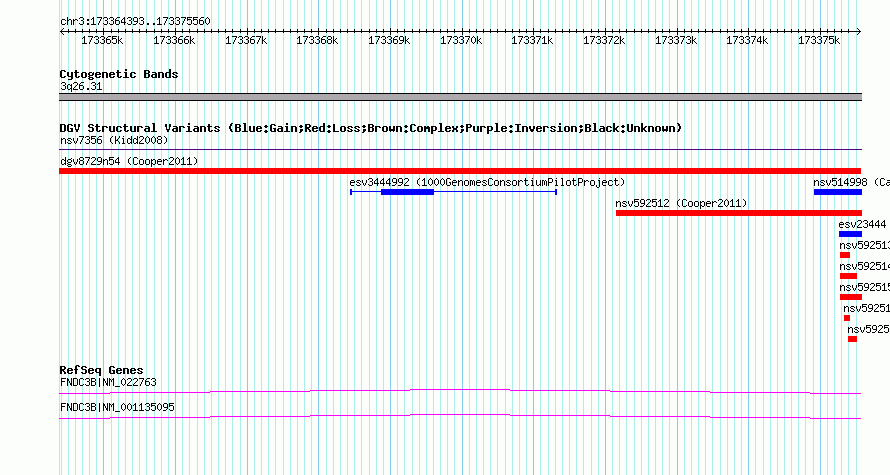
Task: Select the blue nsv514998 gain bar
Action: 838,192
